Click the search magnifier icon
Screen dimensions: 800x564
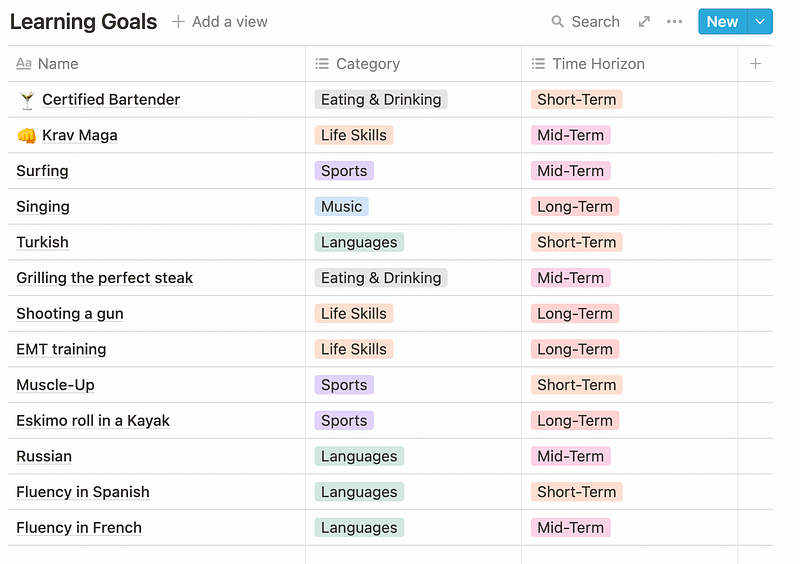[x=558, y=22]
